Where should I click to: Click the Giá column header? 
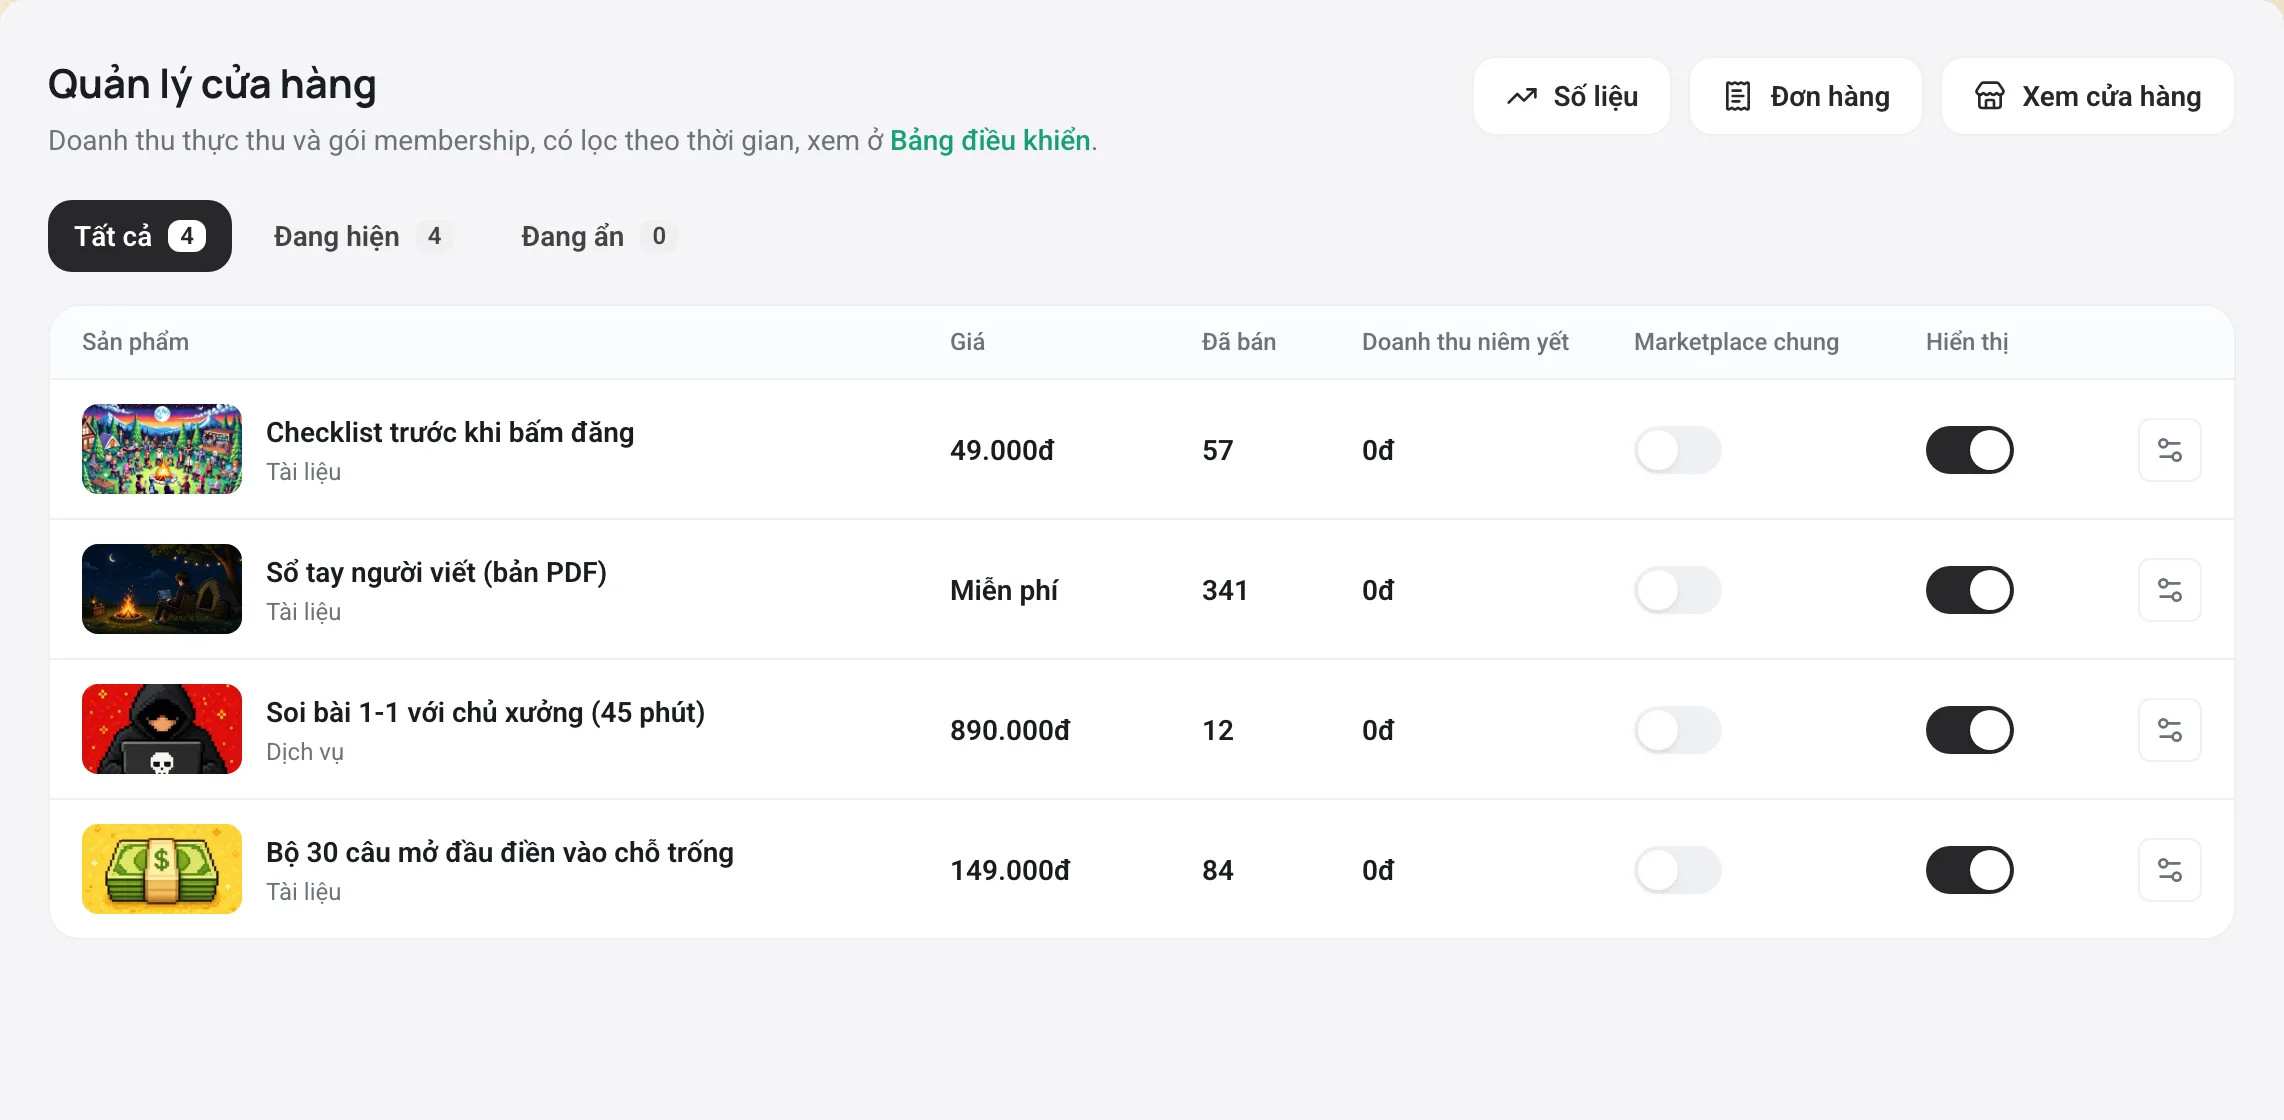(967, 342)
